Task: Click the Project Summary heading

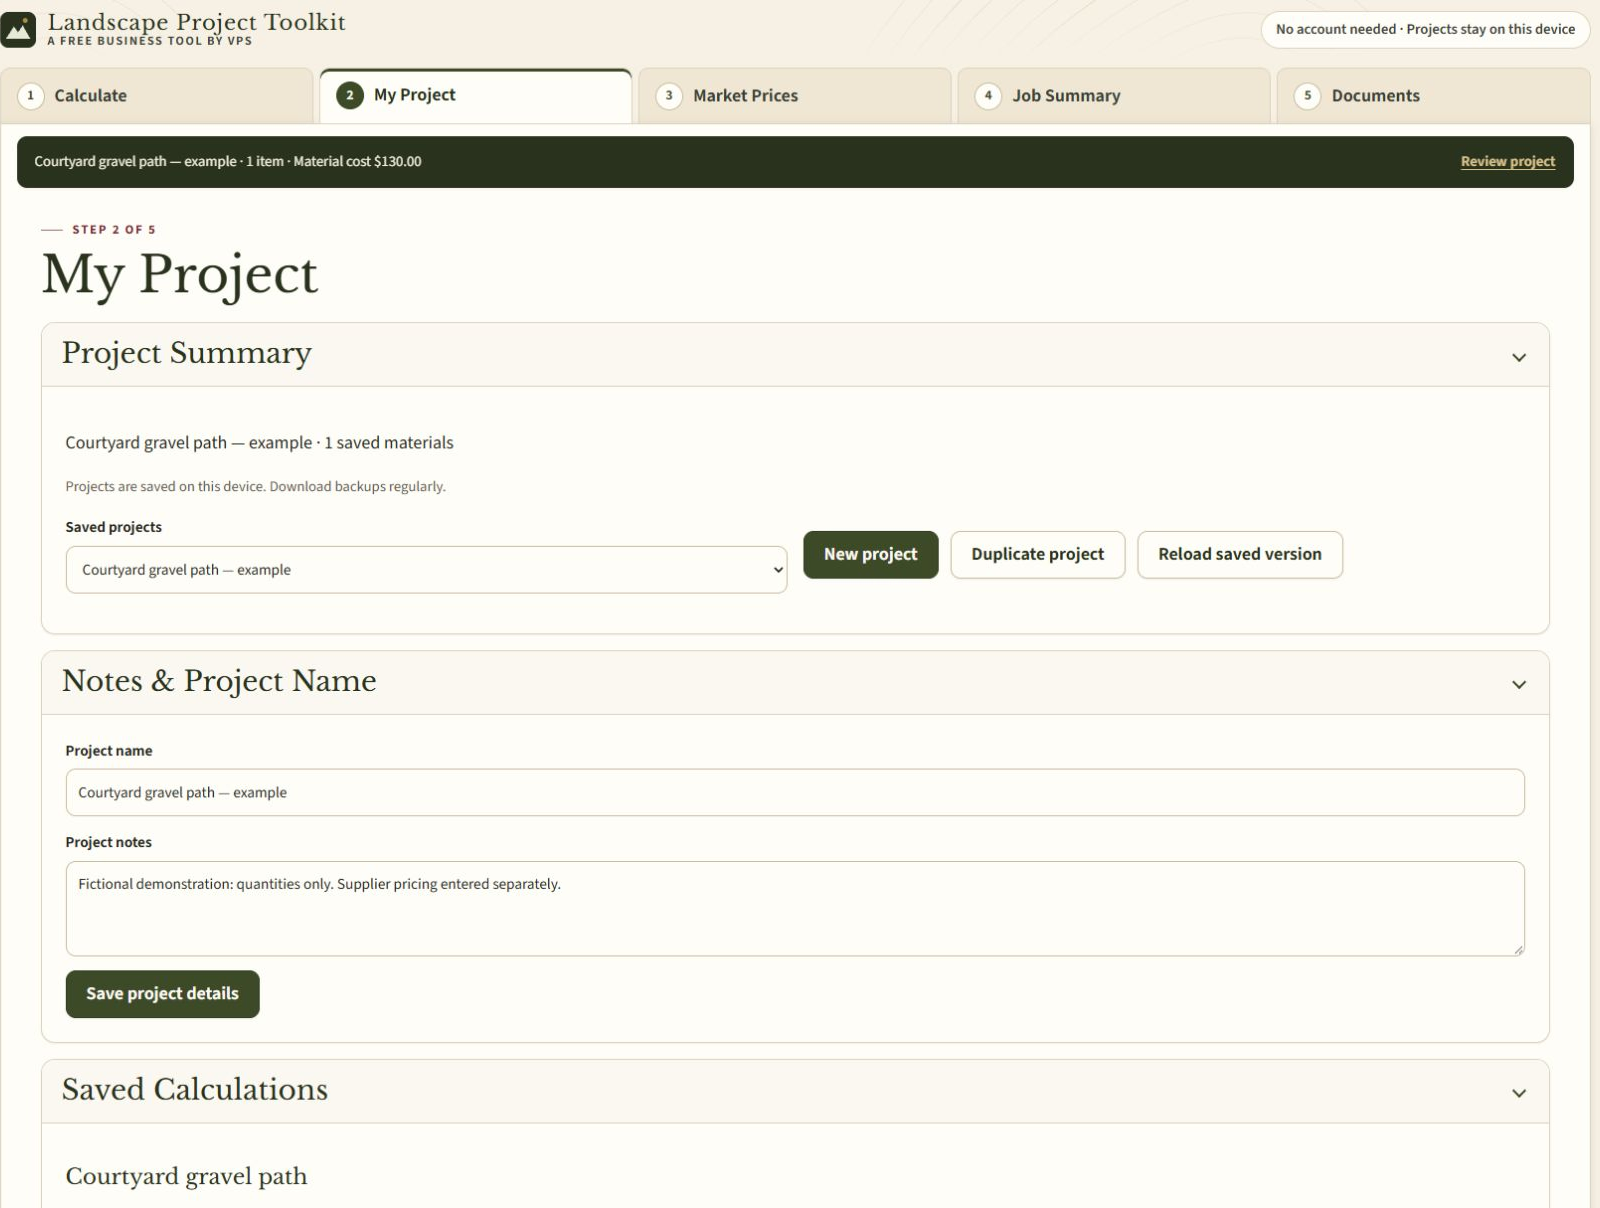Action: tap(187, 353)
